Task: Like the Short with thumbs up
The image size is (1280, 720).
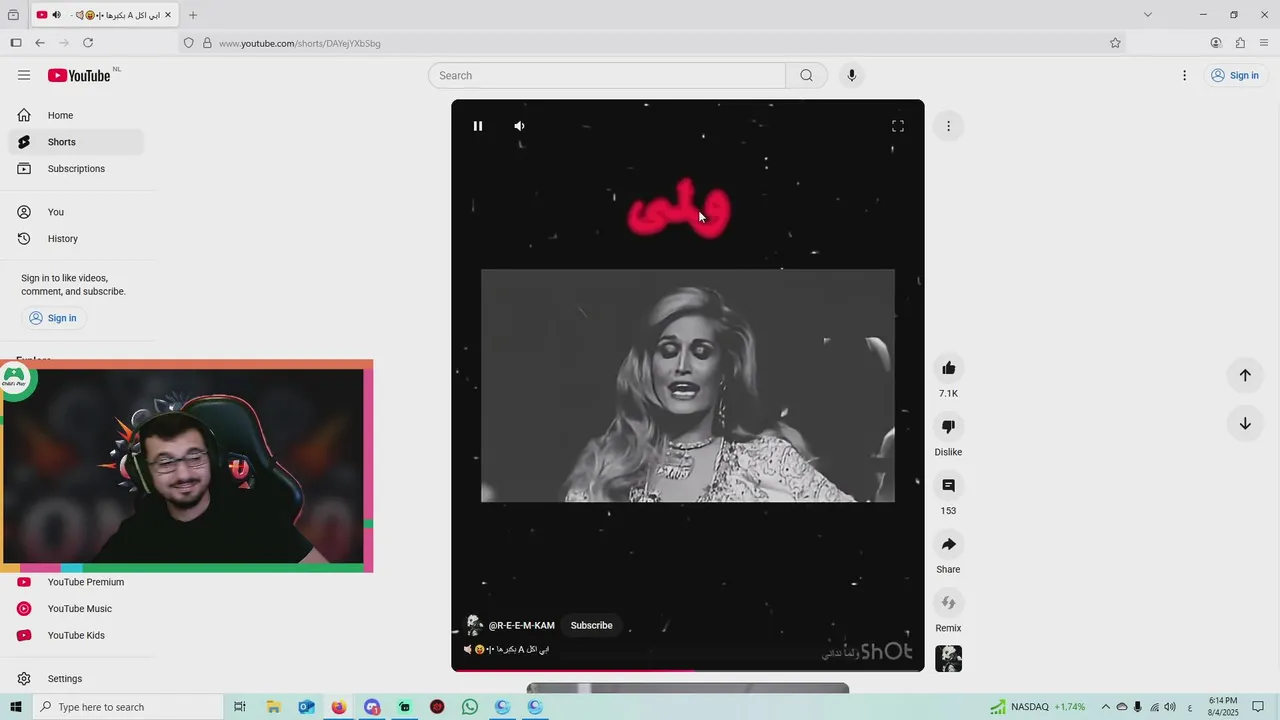Action: (x=948, y=368)
